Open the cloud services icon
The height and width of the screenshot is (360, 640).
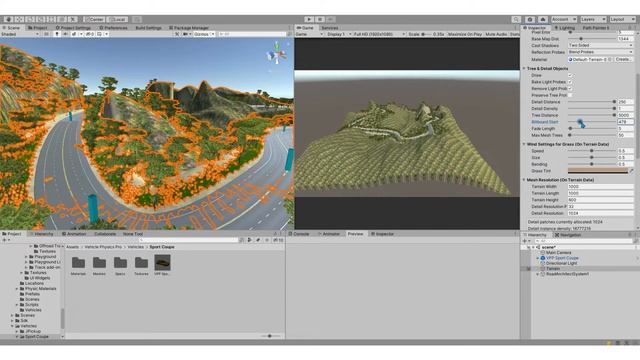pyautogui.click(x=542, y=19)
